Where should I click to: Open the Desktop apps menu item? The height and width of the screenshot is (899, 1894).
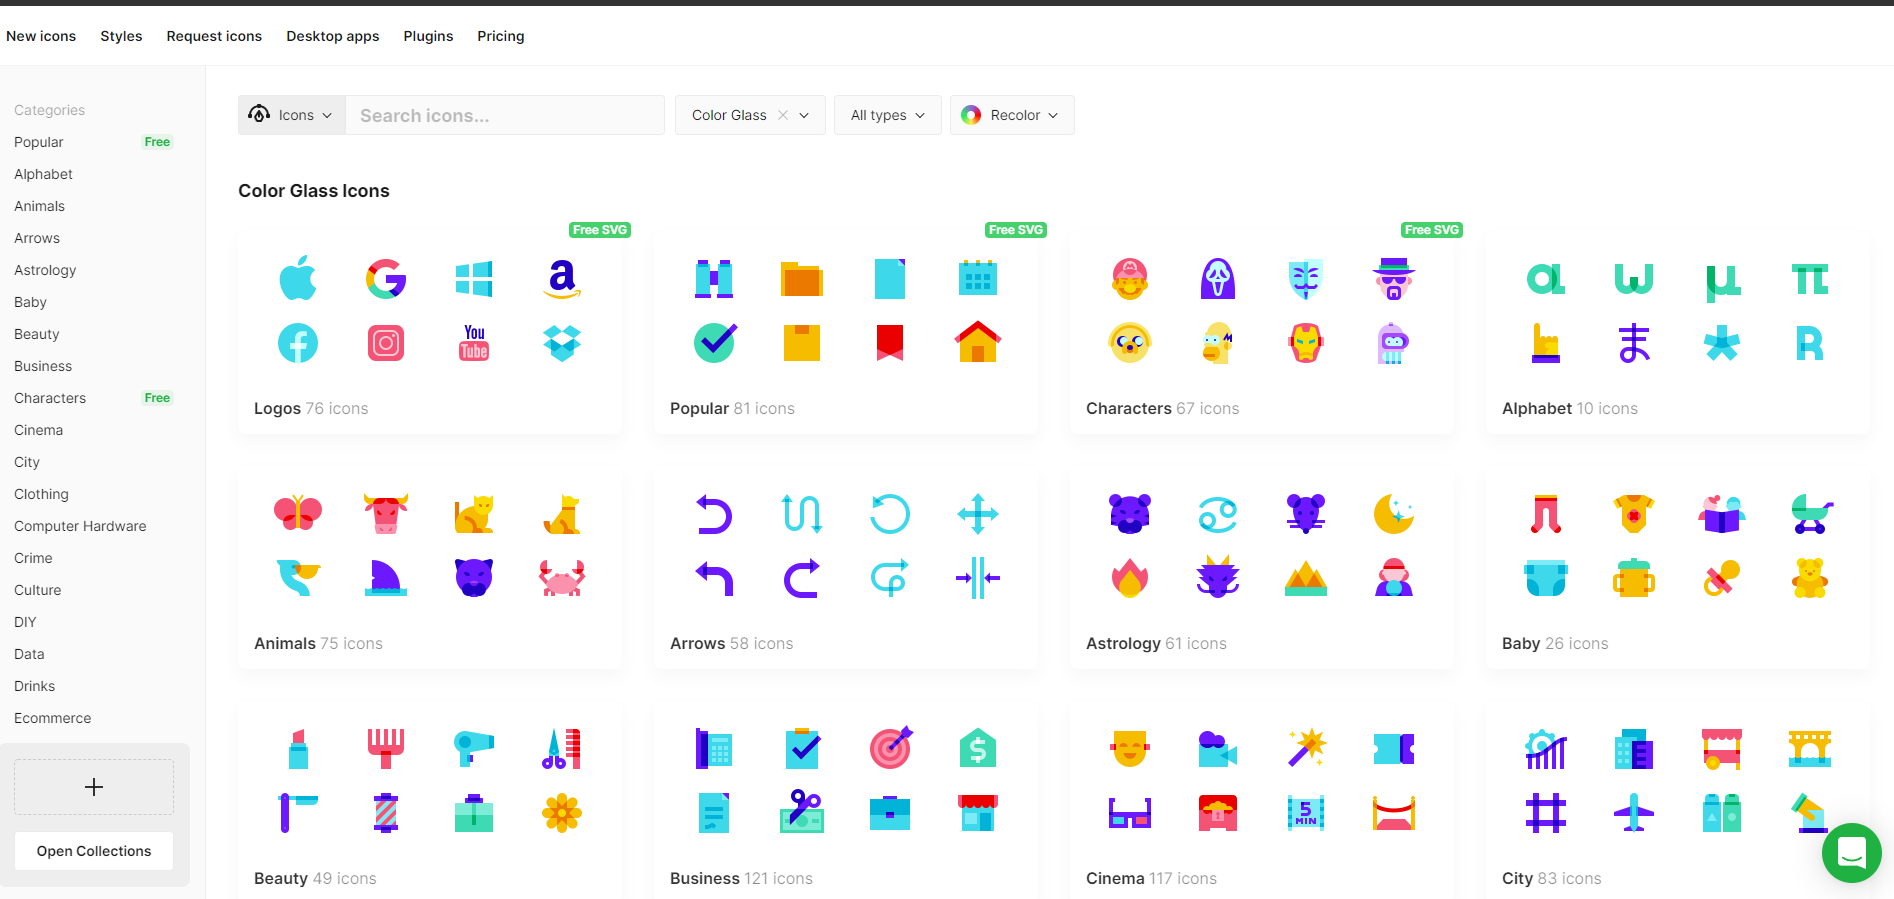332,36
